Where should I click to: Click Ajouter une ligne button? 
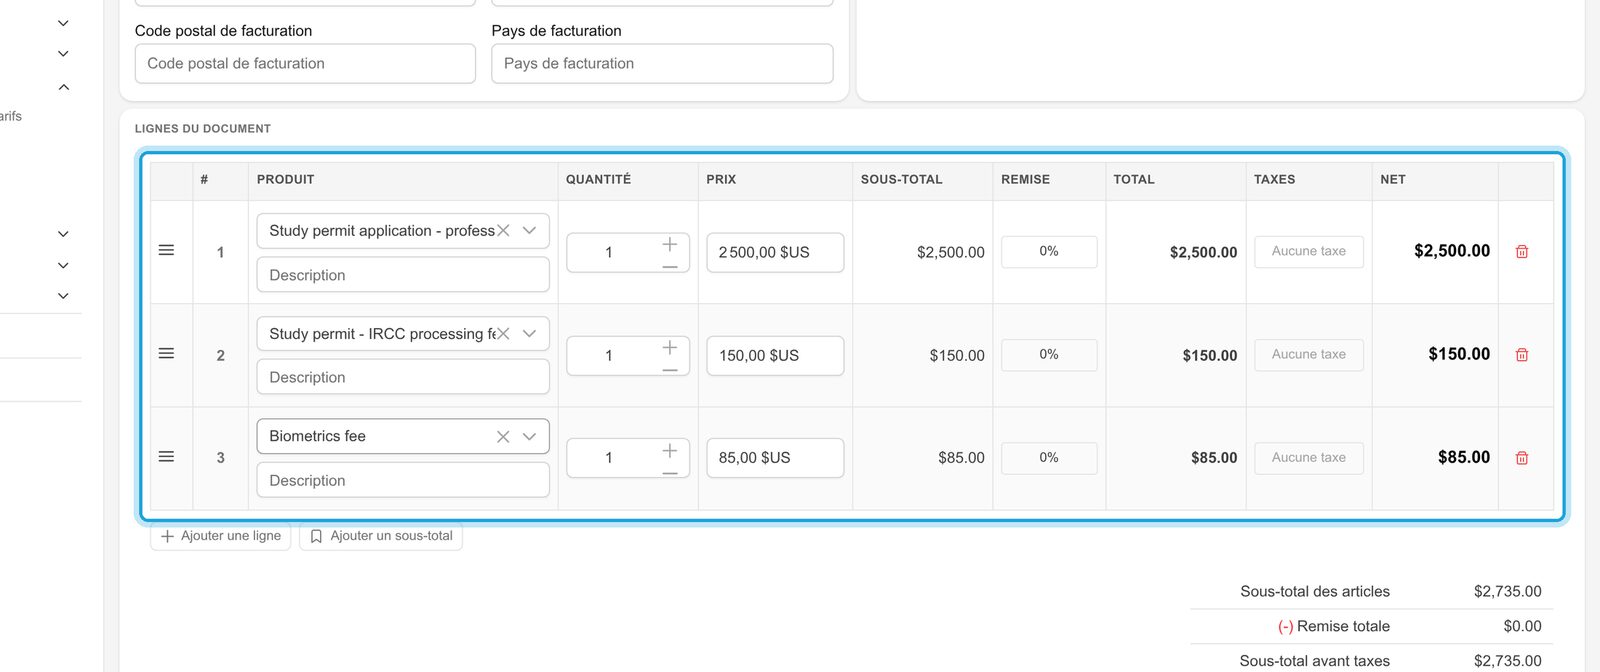pyautogui.click(x=221, y=536)
